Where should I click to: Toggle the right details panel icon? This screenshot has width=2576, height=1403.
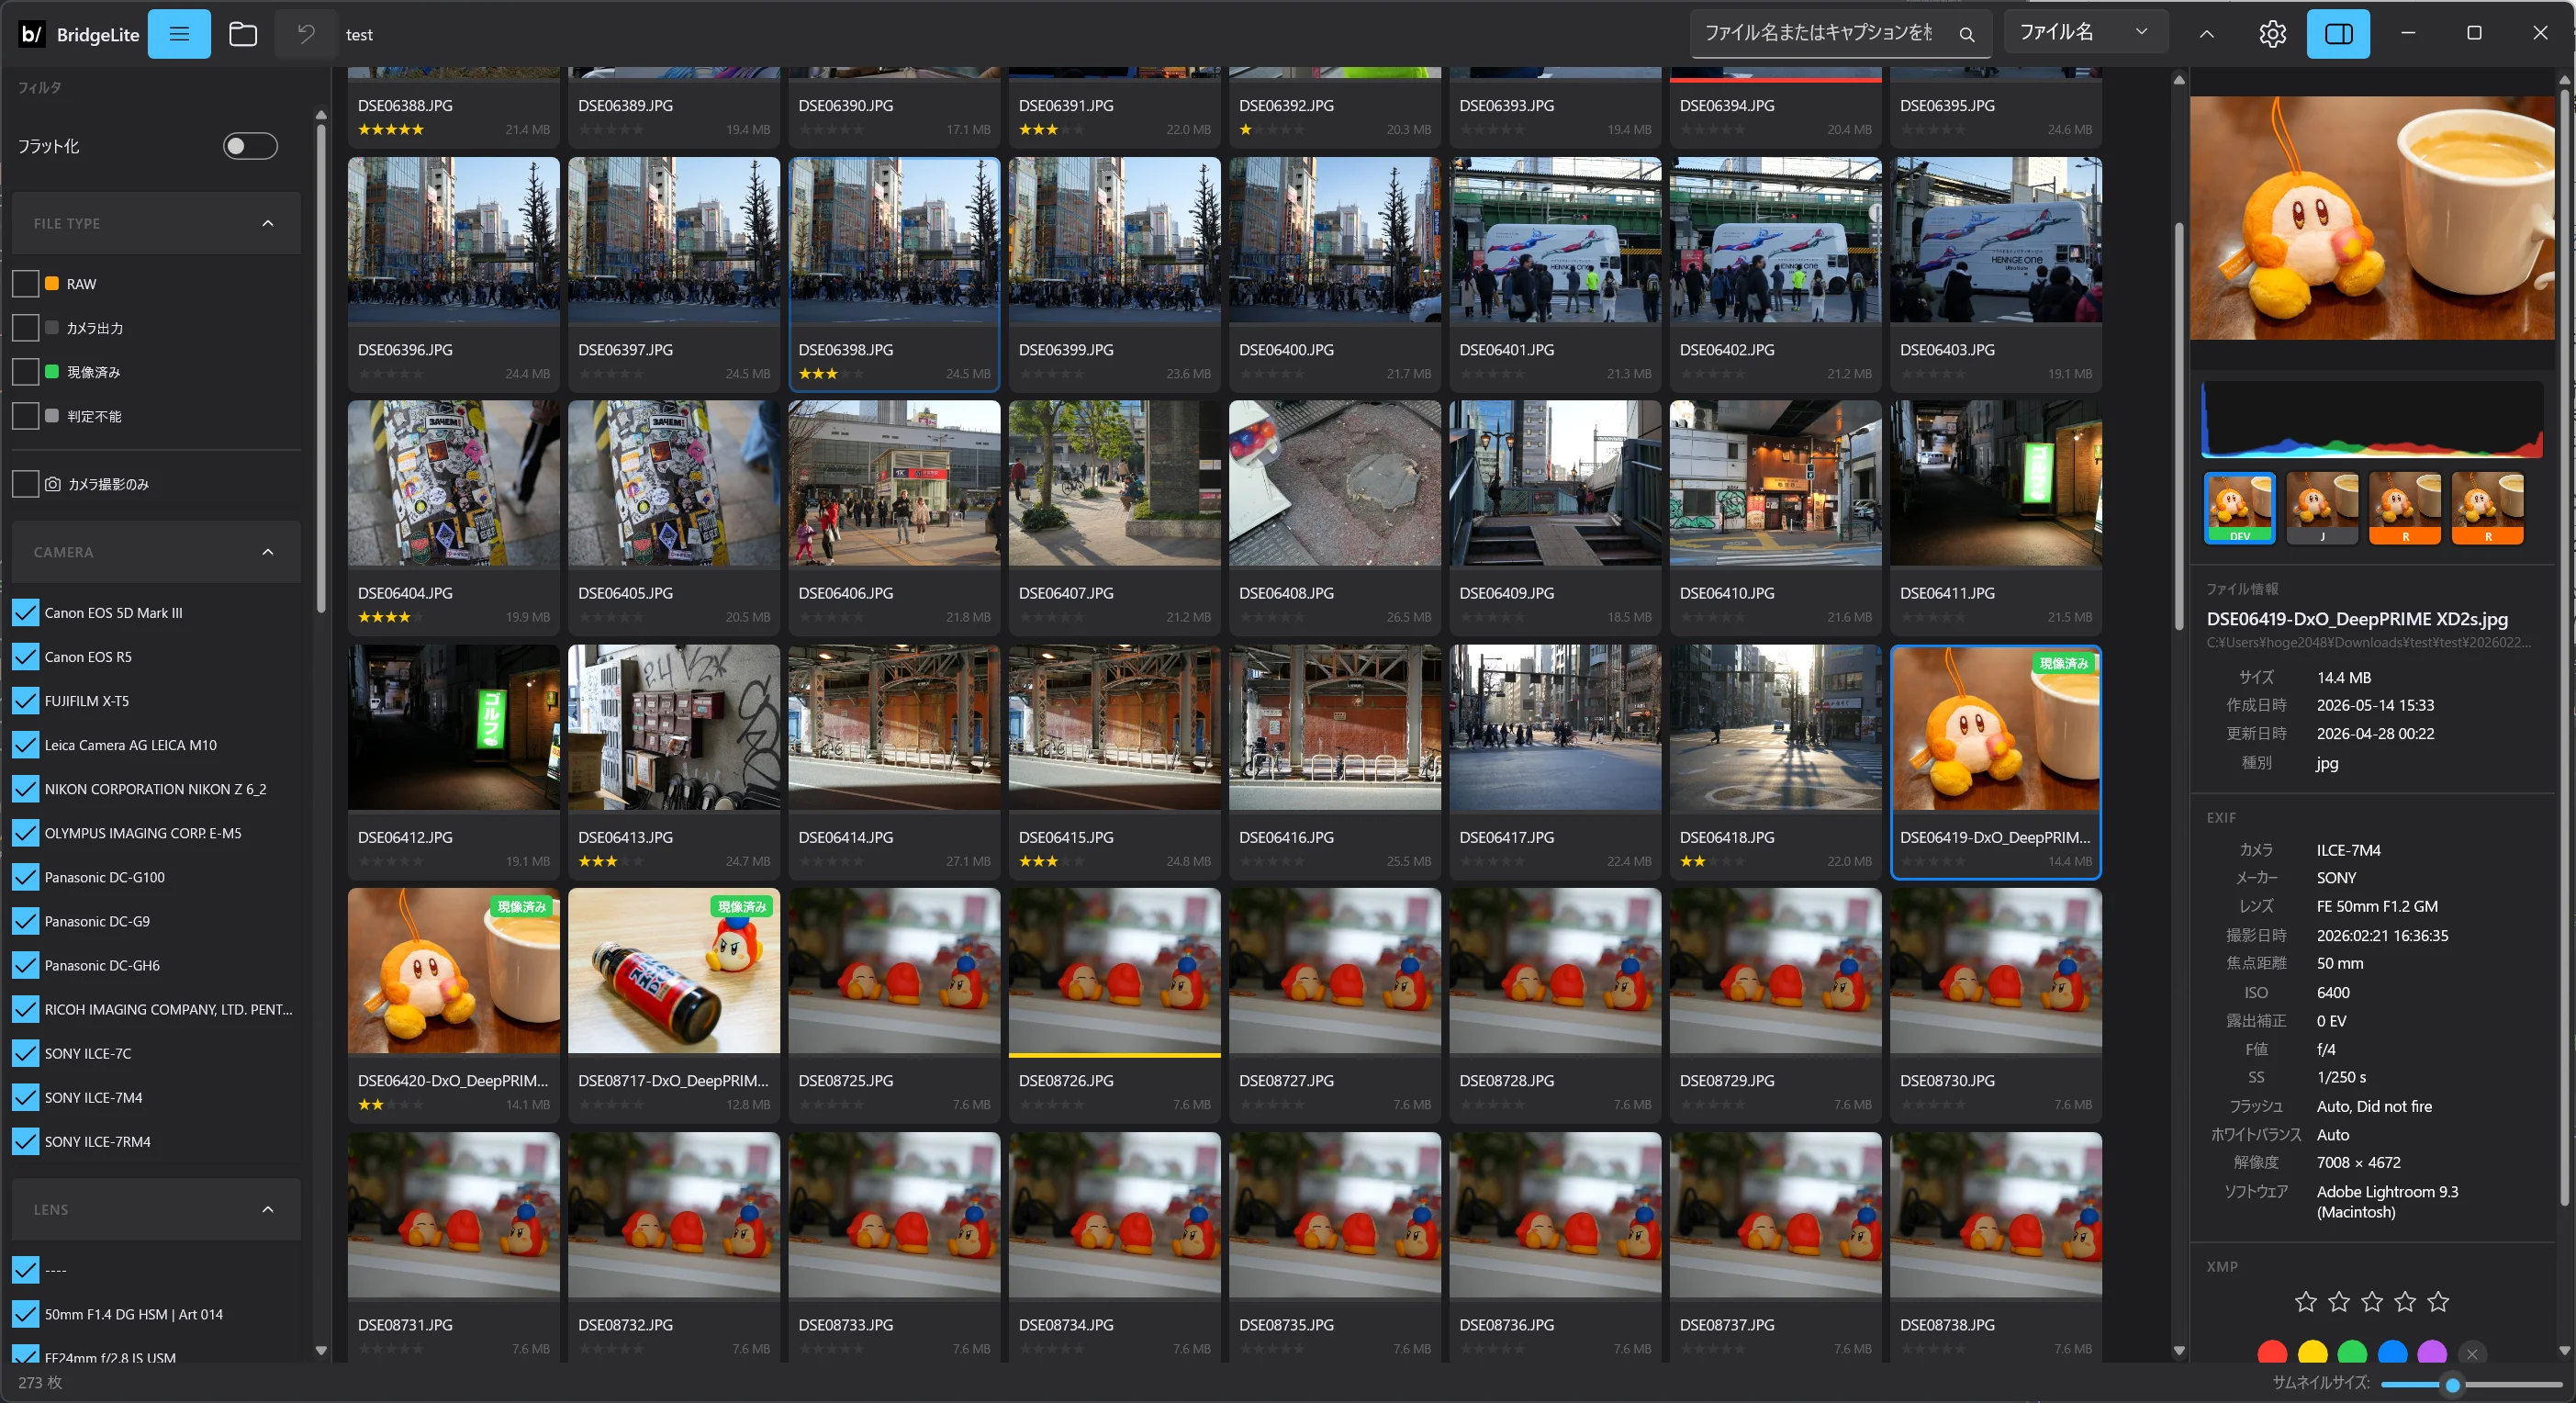2338,34
